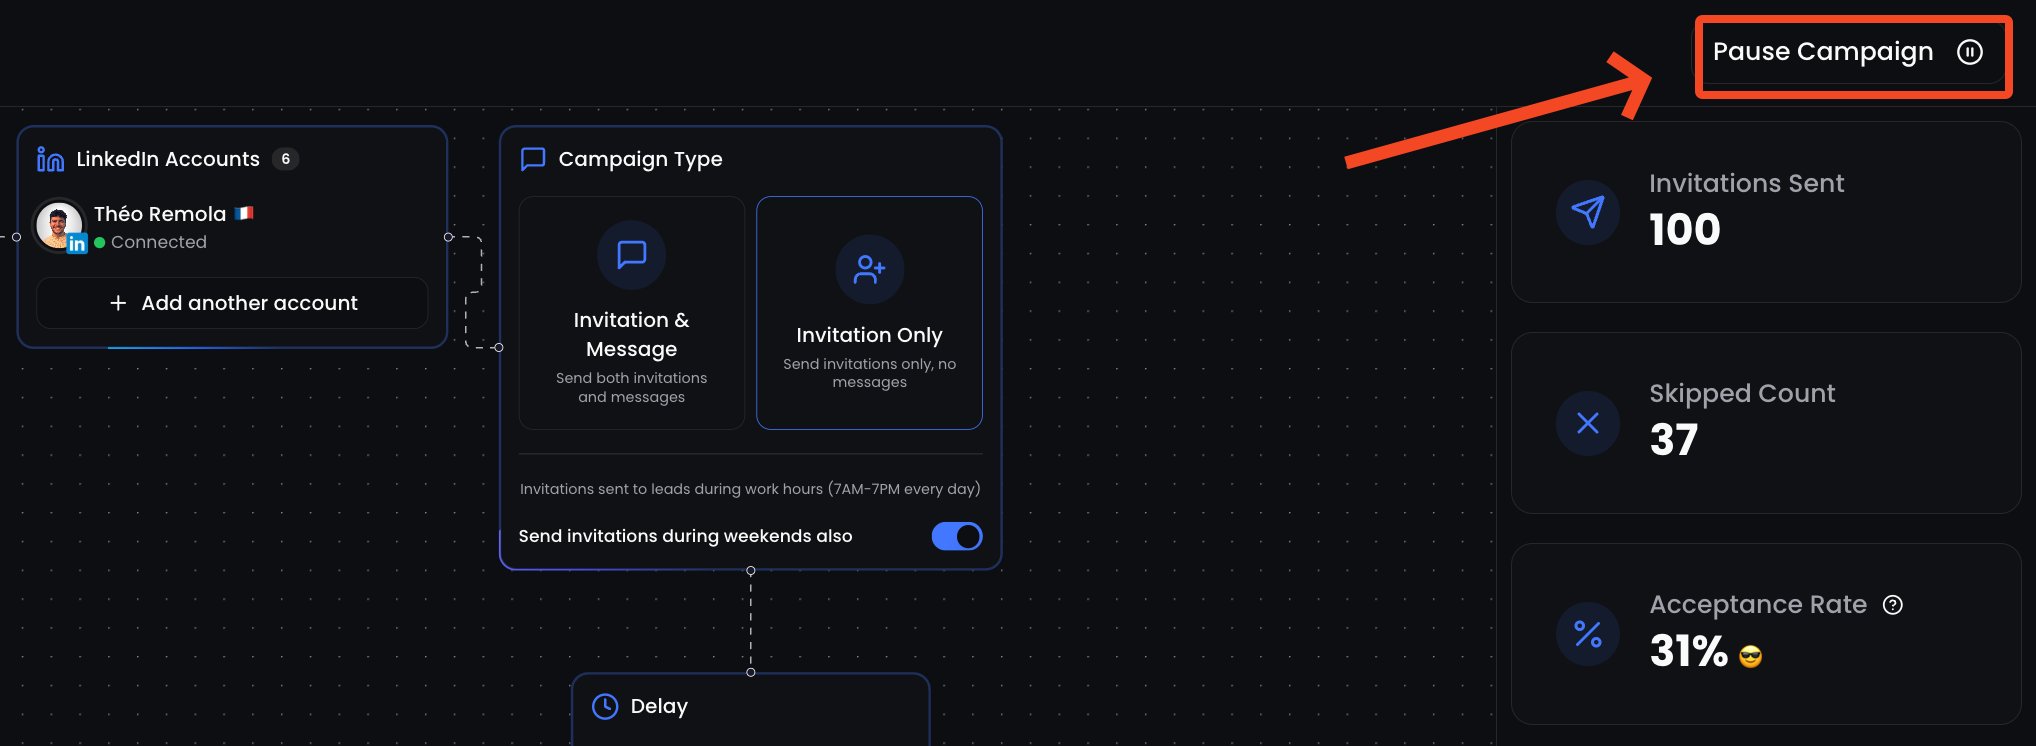Open the Invitations Sent stat card
Image resolution: width=2036 pixels, height=746 pixels.
[x=1766, y=212]
